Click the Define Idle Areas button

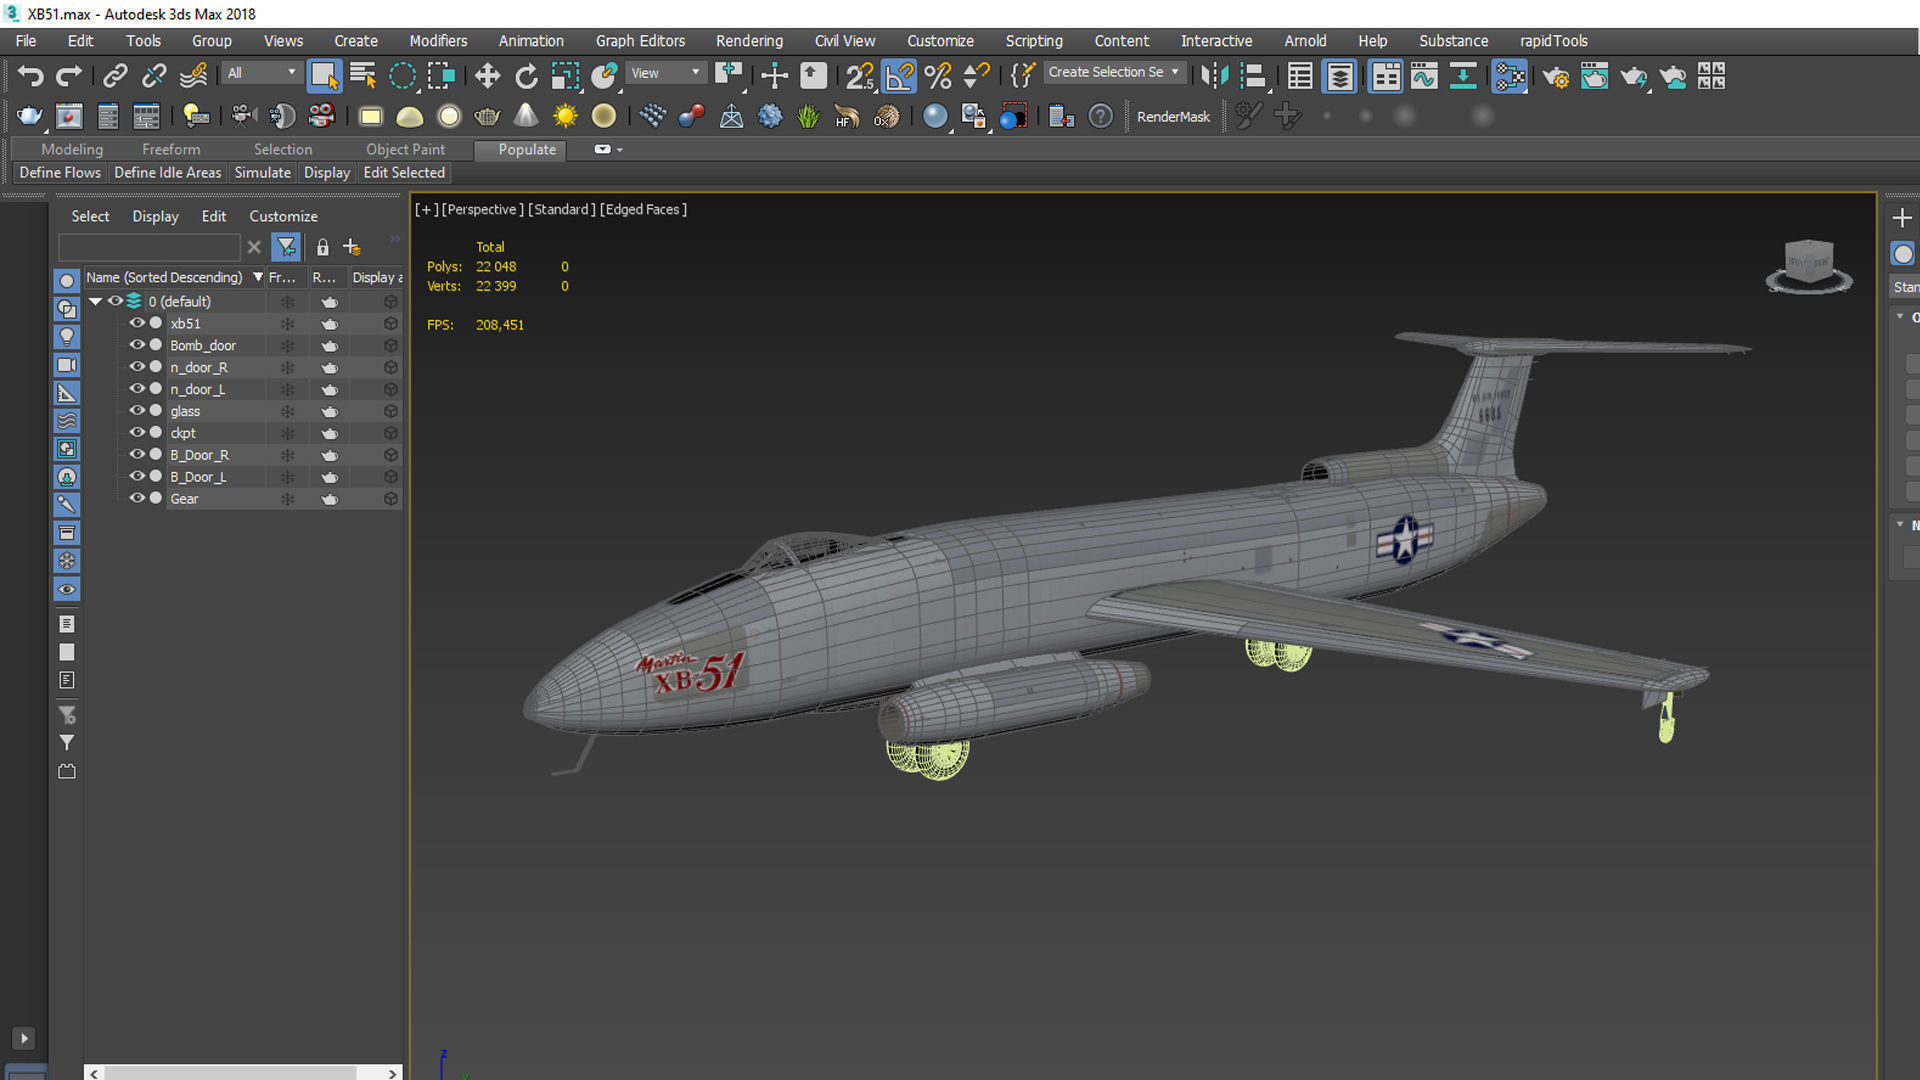point(167,173)
